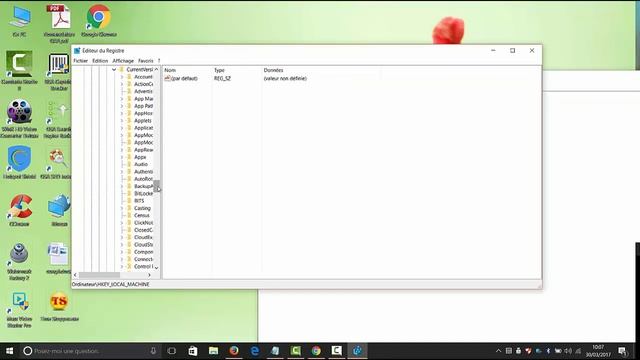Click the tree horizontal scrollbar left arrow
The image size is (640, 360).
pyautogui.click(x=75, y=275)
